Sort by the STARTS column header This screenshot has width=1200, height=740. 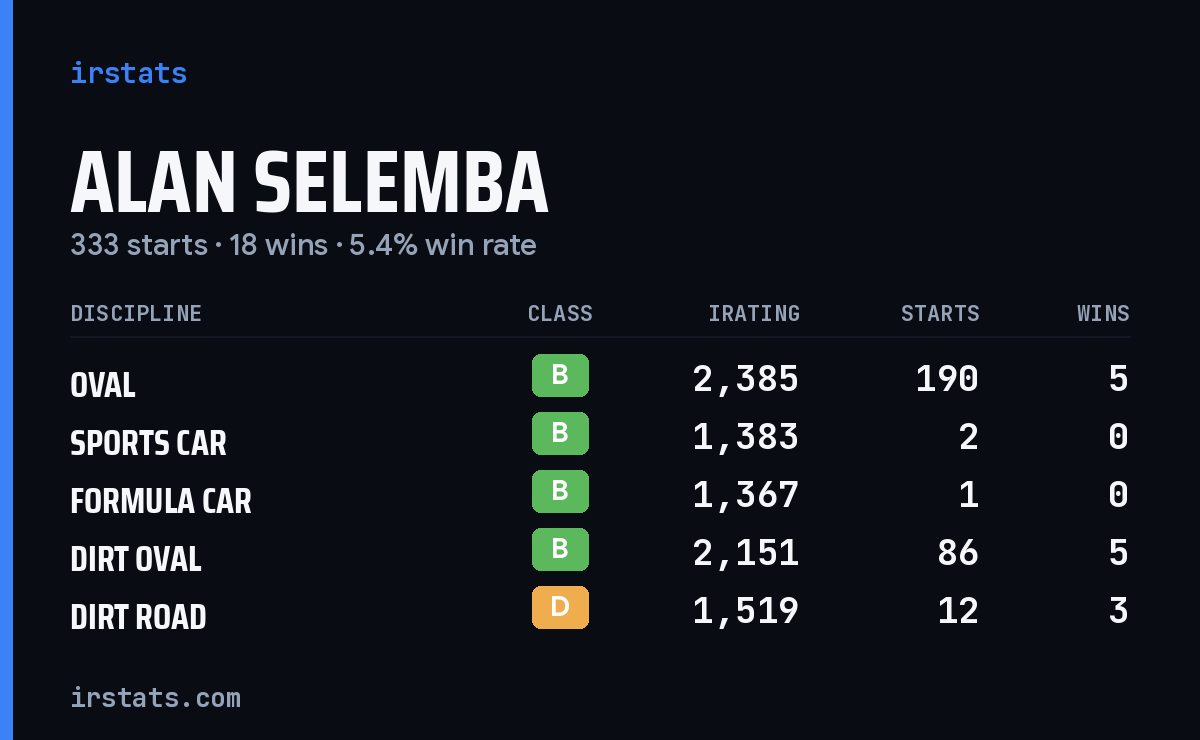pos(940,314)
